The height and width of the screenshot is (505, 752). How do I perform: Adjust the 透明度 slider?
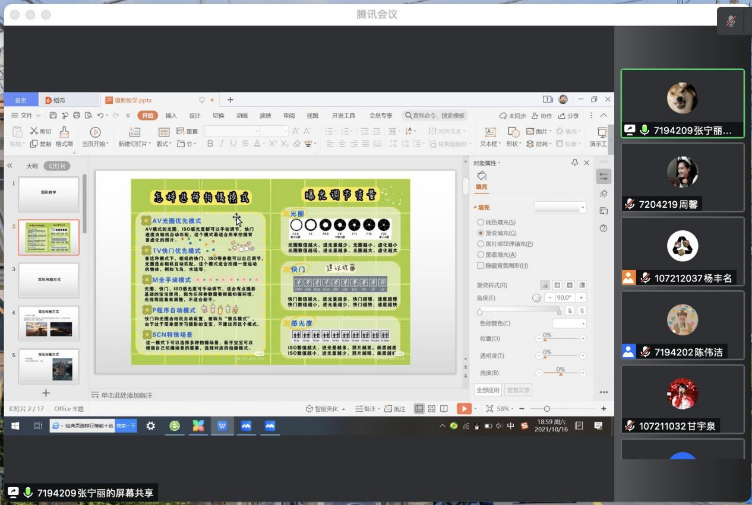(546, 354)
